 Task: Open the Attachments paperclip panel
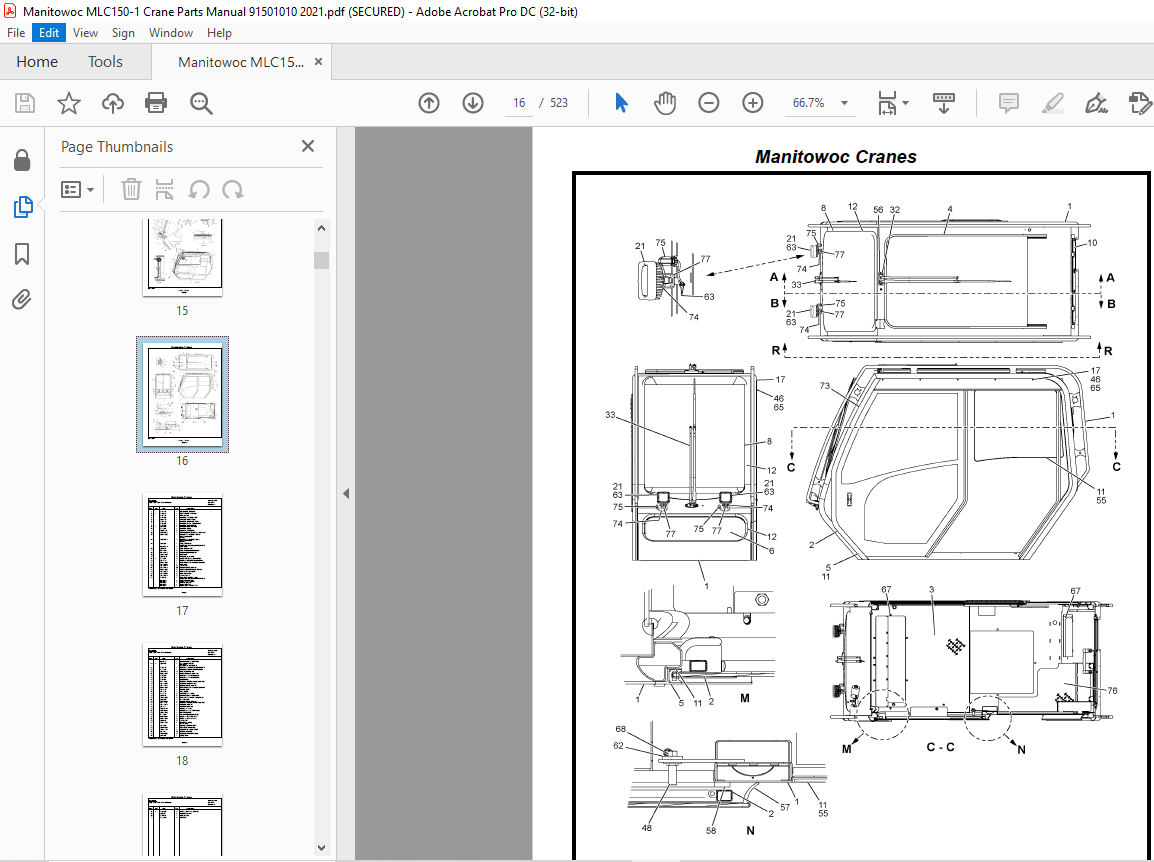[21, 300]
